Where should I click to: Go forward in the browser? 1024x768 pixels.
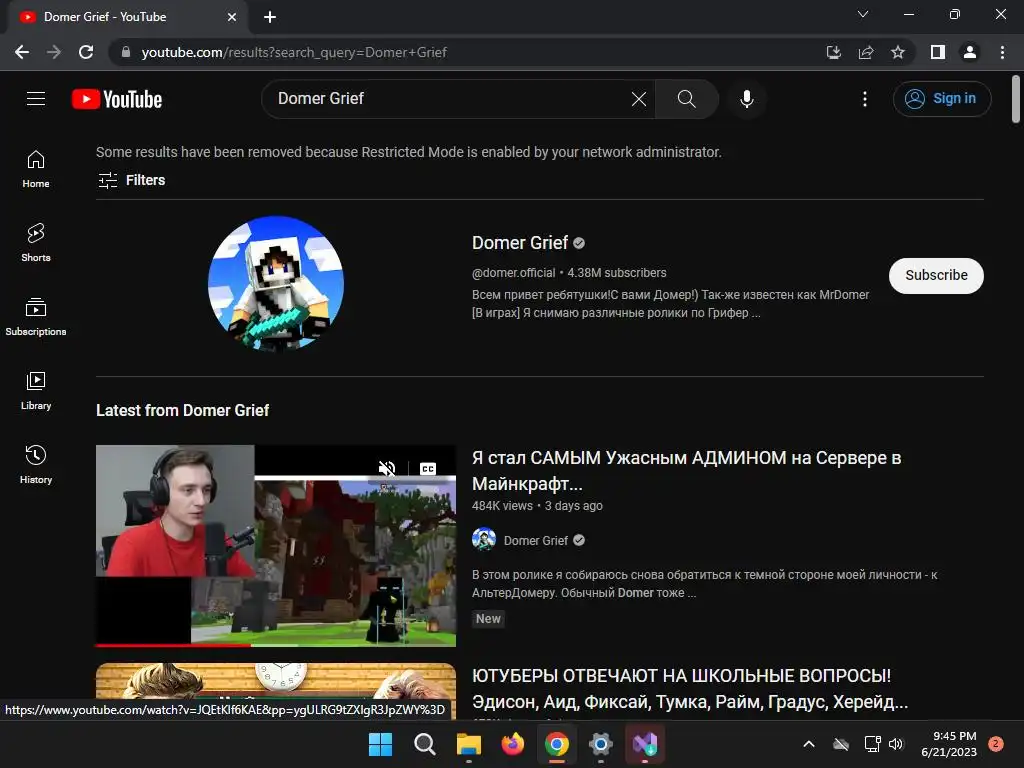54,52
